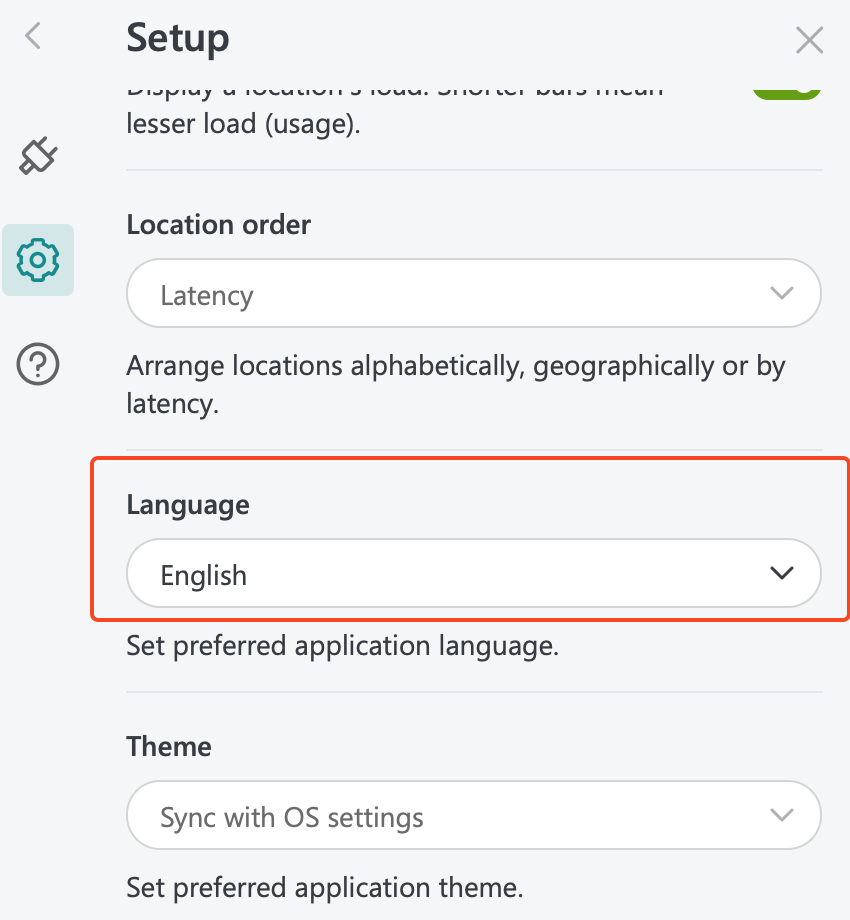Click the Location order label
The image size is (850, 920).
coord(218,224)
